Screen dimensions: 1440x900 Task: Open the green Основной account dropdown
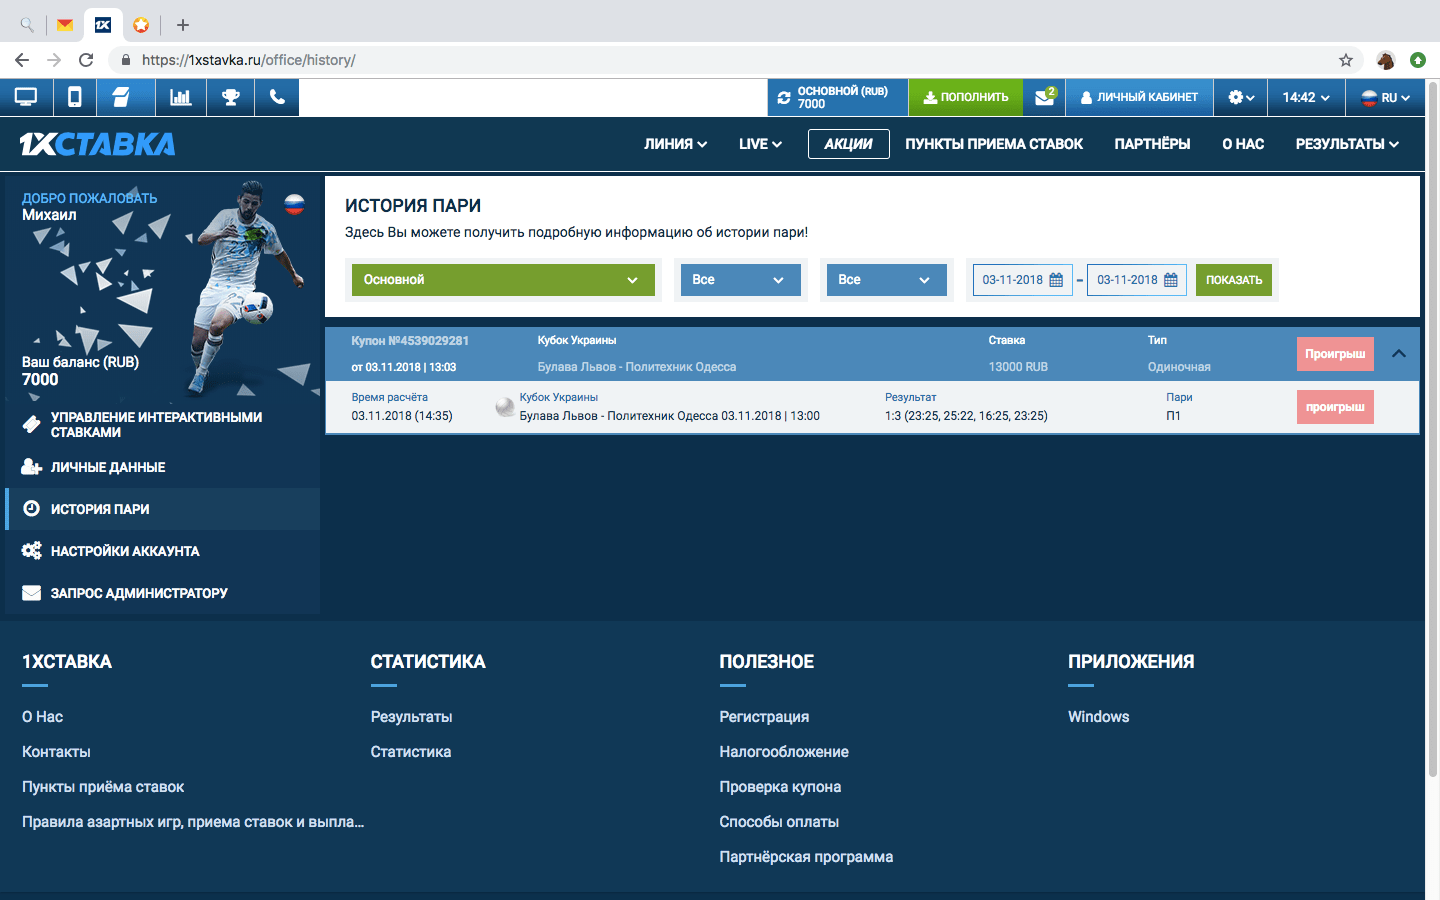pos(503,280)
